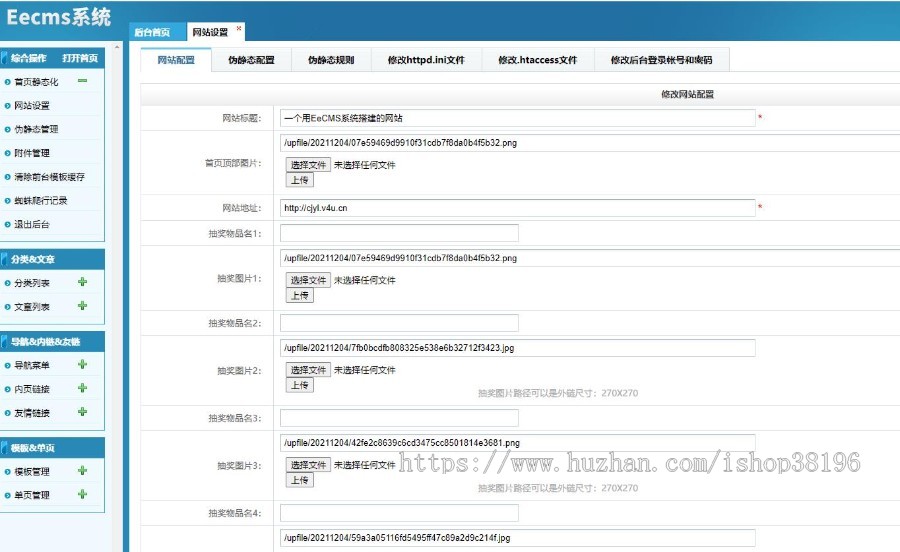
Task: Switch to 修改后台登录帐号和密码 tab
Action: tap(661, 60)
